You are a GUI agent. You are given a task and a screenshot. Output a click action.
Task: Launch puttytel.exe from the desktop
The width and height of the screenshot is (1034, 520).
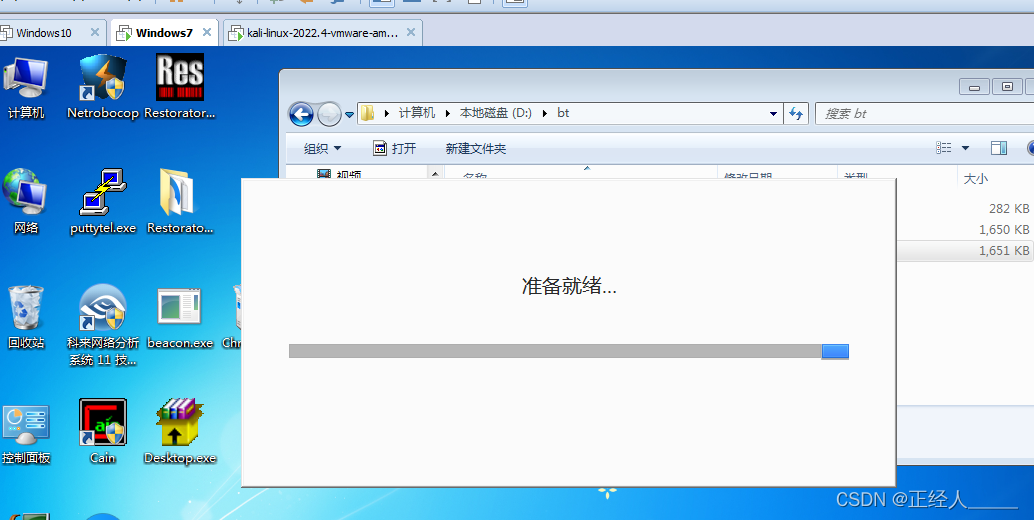(103, 201)
